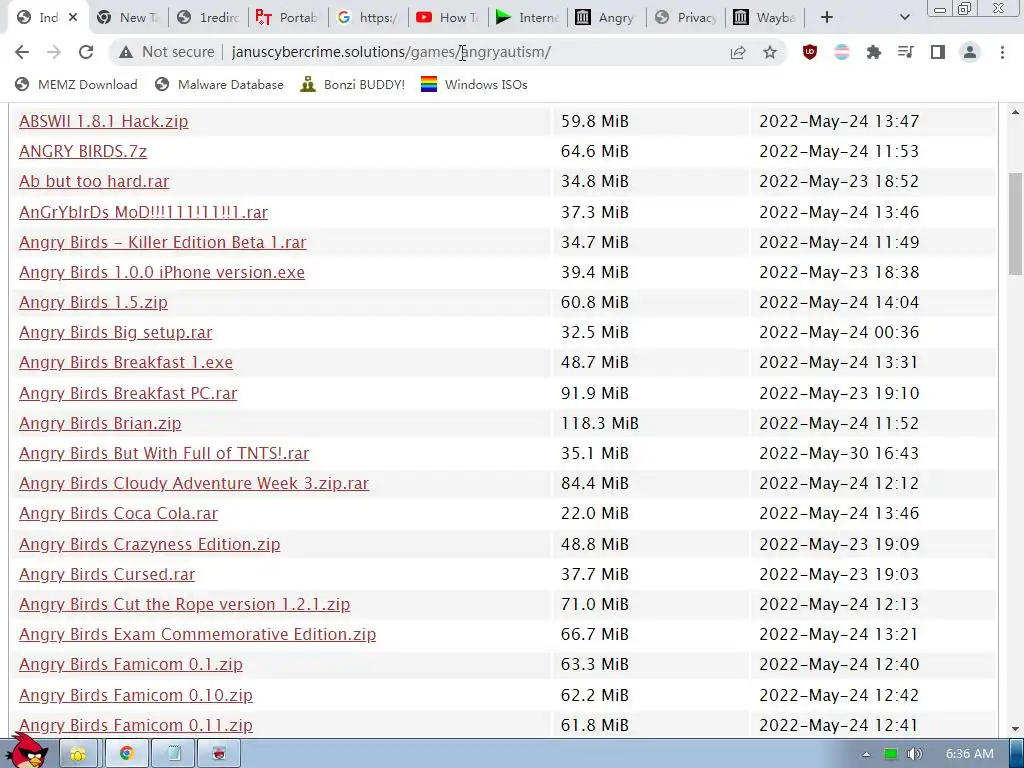Viewport: 1024px width, 768px height.
Task: Share this page via address bar icon
Action: pos(738,52)
